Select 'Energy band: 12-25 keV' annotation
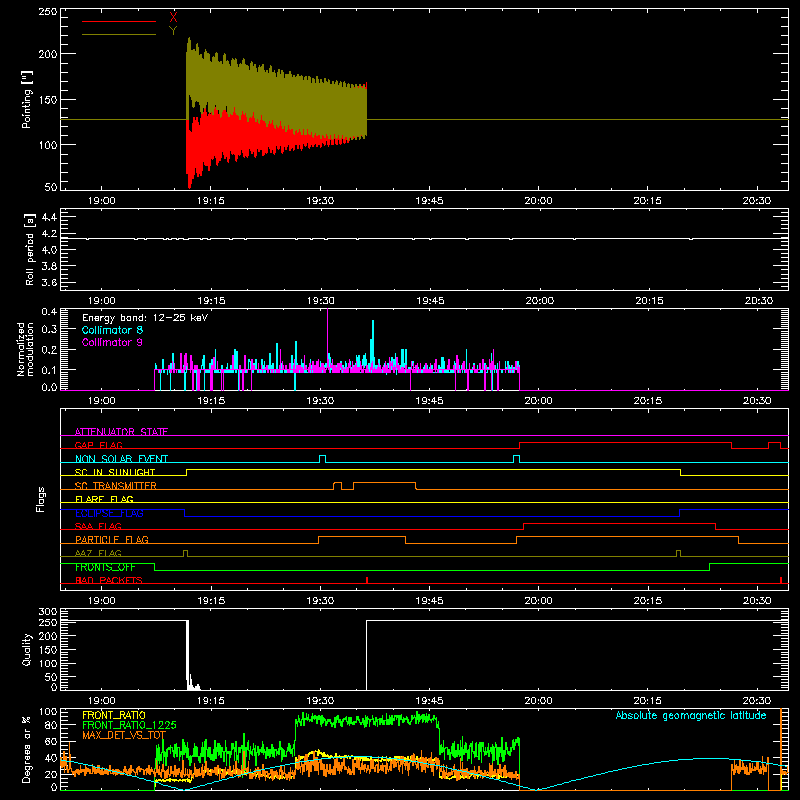 tap(145, 318)
